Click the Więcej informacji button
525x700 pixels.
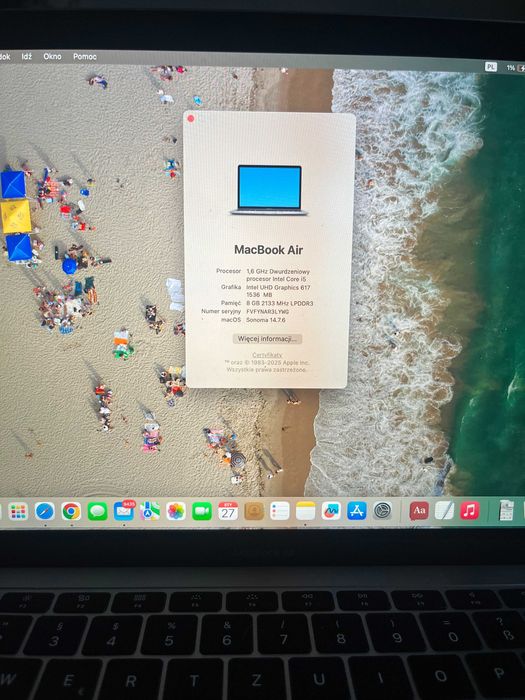pyautogui.click(x=267, y=339)
